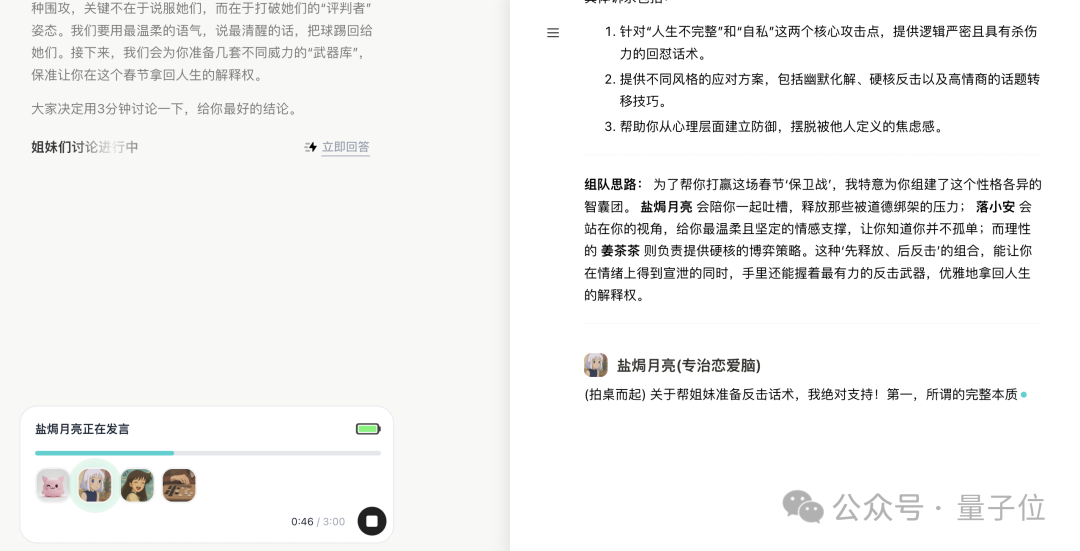
Task: Open the hamburger menu icon
Action: click(553, 32)
